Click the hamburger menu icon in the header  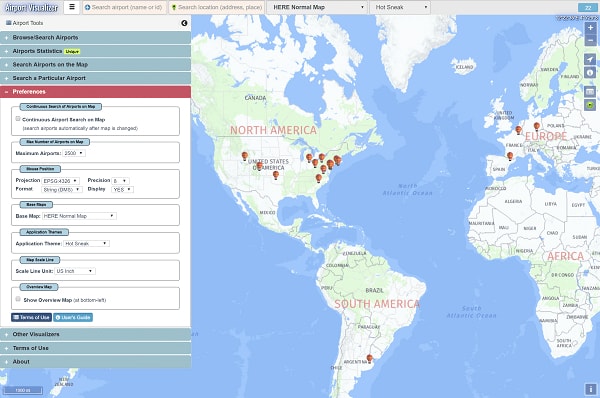[72, 7]
